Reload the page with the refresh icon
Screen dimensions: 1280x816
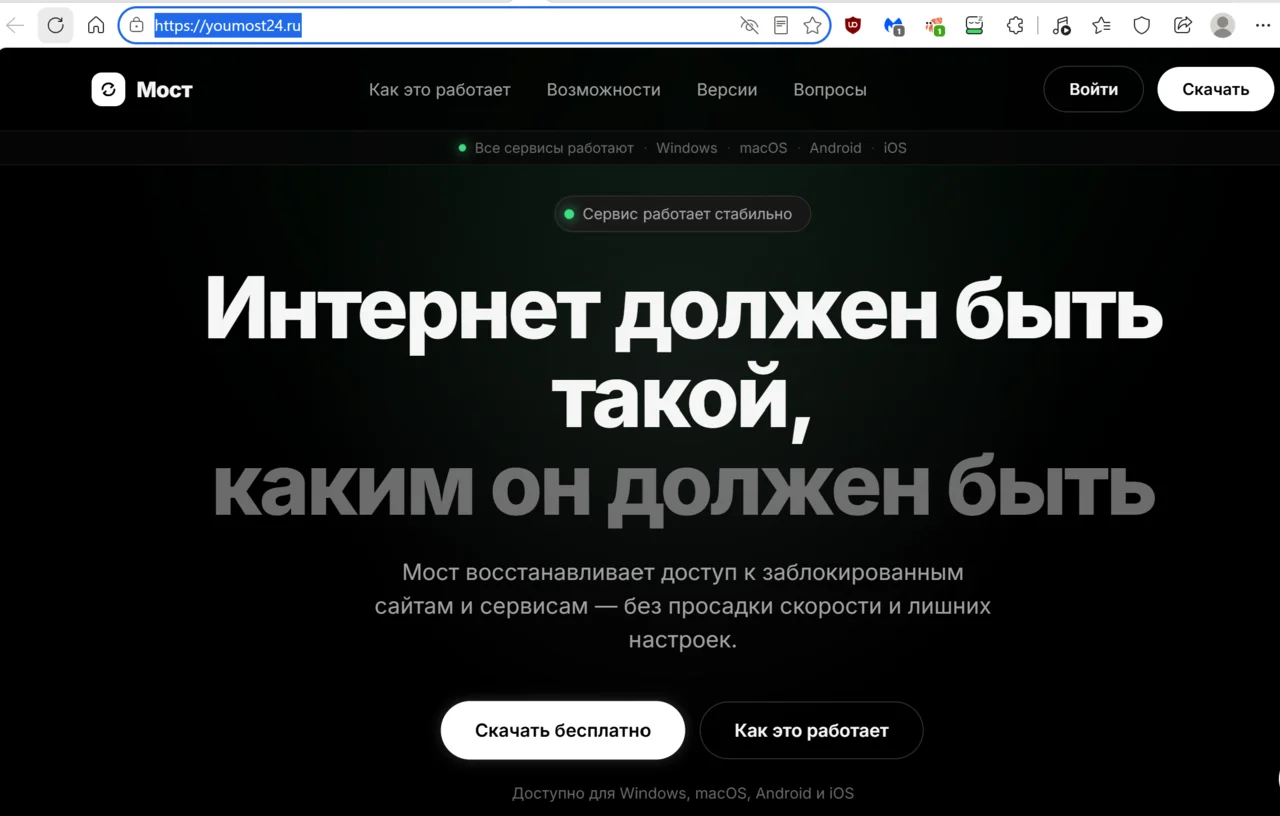click(x=55, y=26)
